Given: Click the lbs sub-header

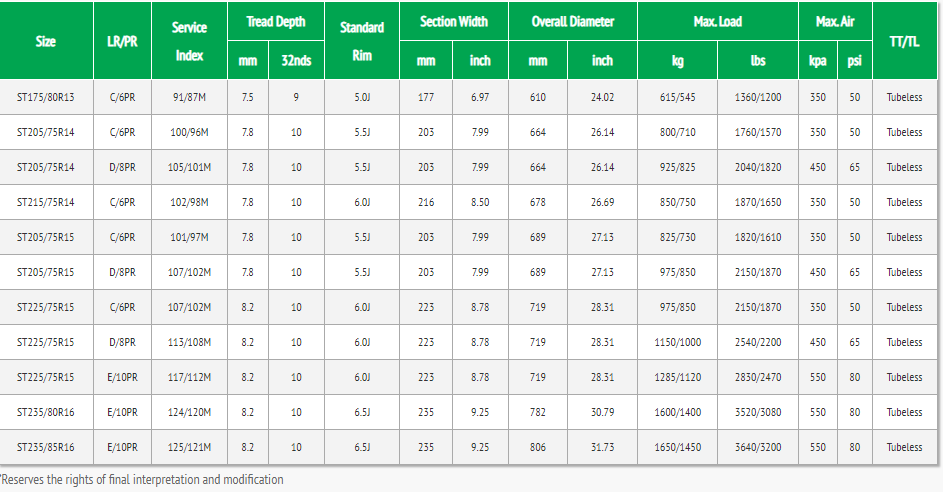Looking at the screenshot, I should point(758,61).
